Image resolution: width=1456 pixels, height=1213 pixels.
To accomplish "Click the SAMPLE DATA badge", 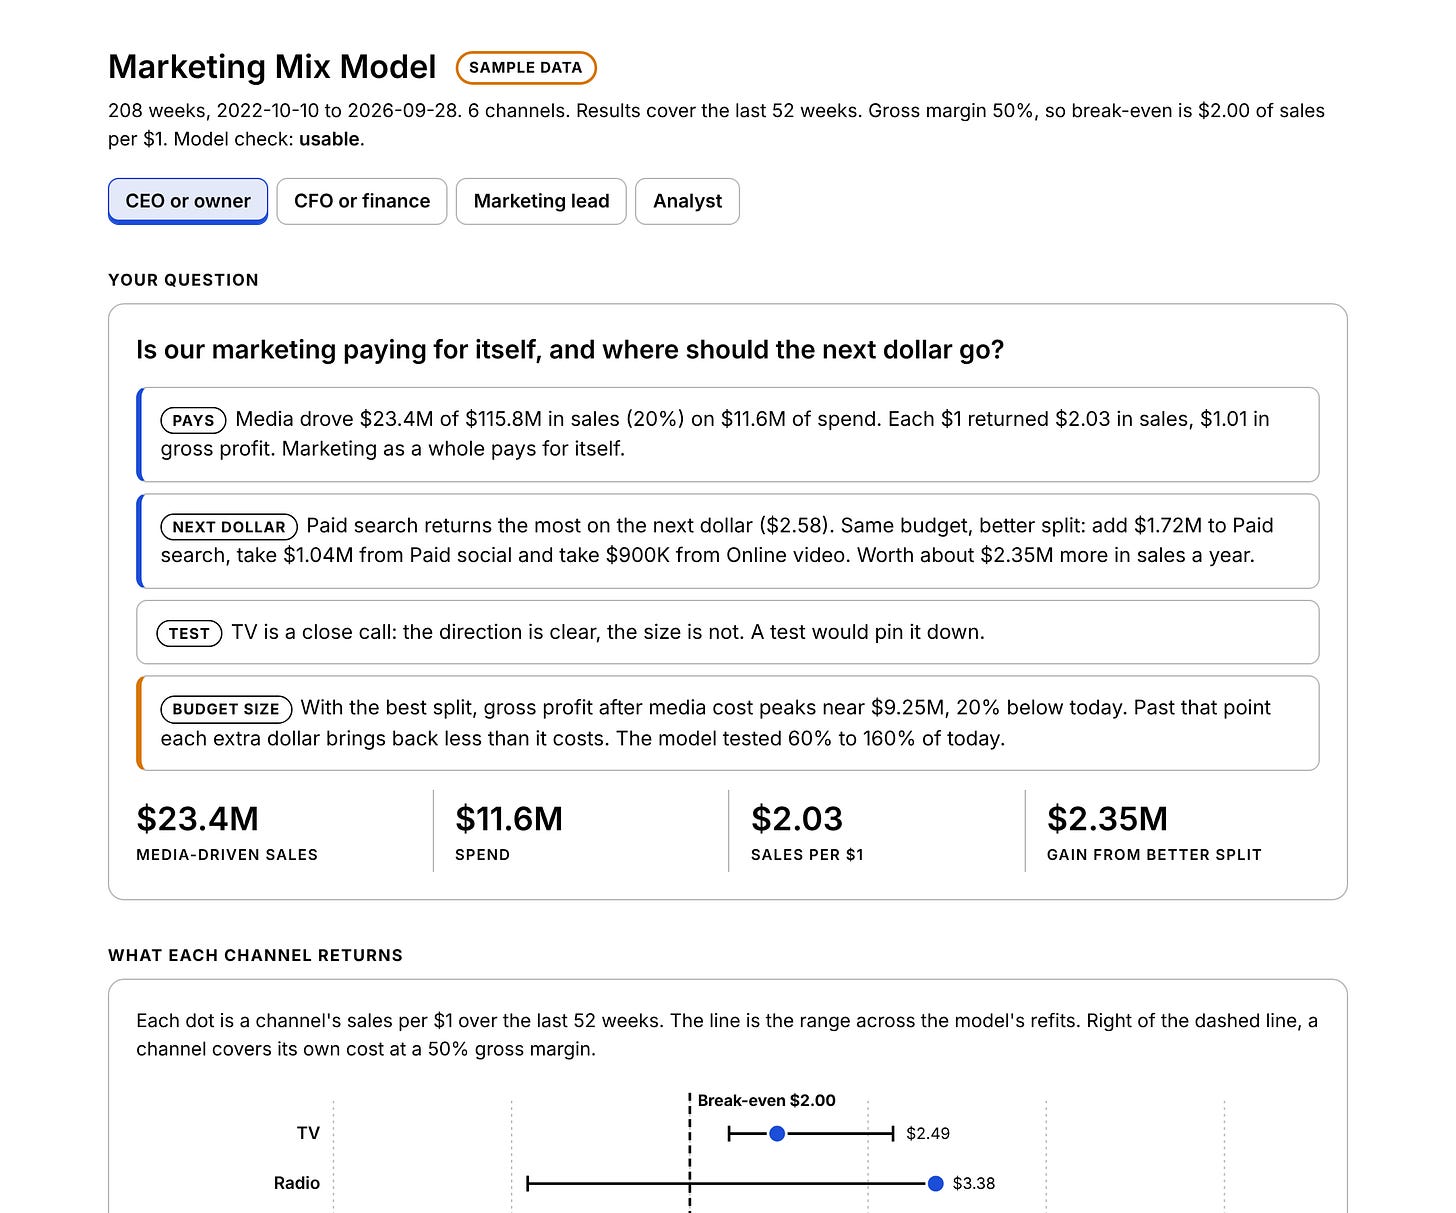I will click(526, 68).
